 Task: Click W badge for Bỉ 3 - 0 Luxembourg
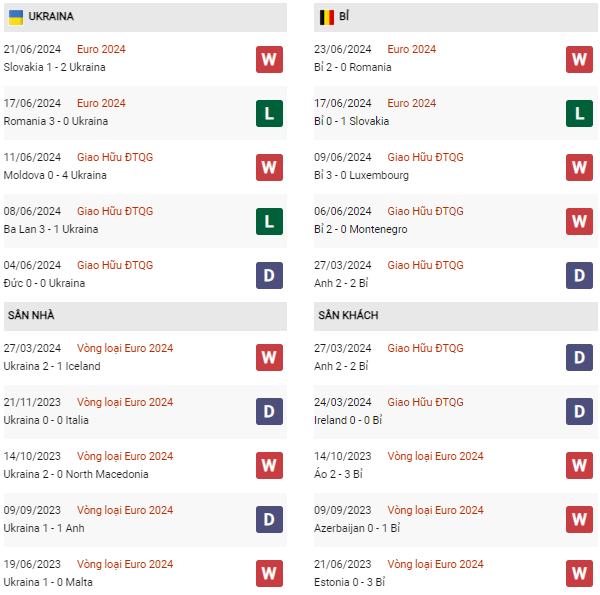point(579,167)
